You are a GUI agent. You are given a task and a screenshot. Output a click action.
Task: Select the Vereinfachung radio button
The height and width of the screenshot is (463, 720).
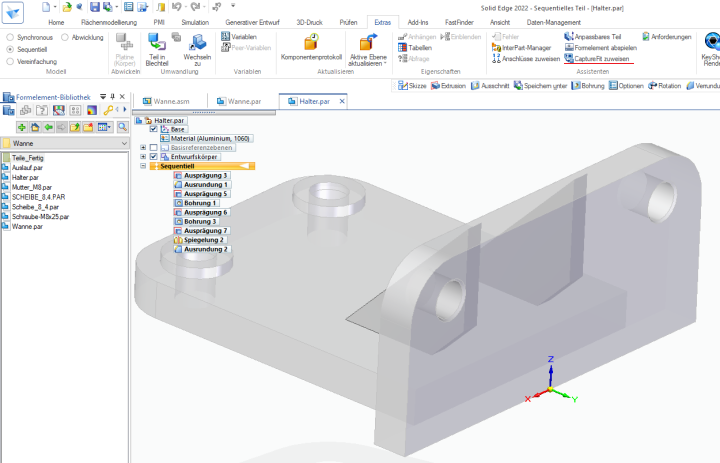coord(10,62)
